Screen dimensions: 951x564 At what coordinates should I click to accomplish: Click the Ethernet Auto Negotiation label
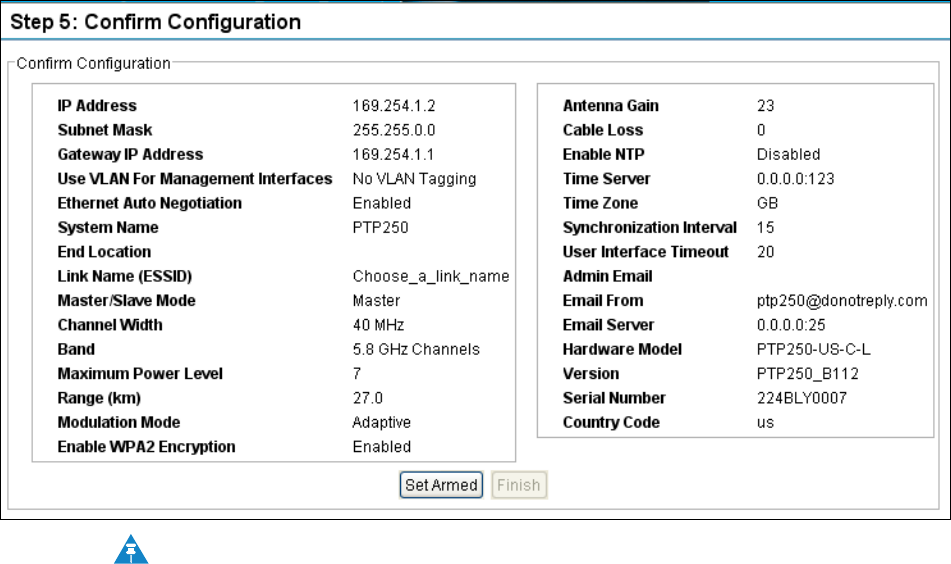tap(150, 203)
